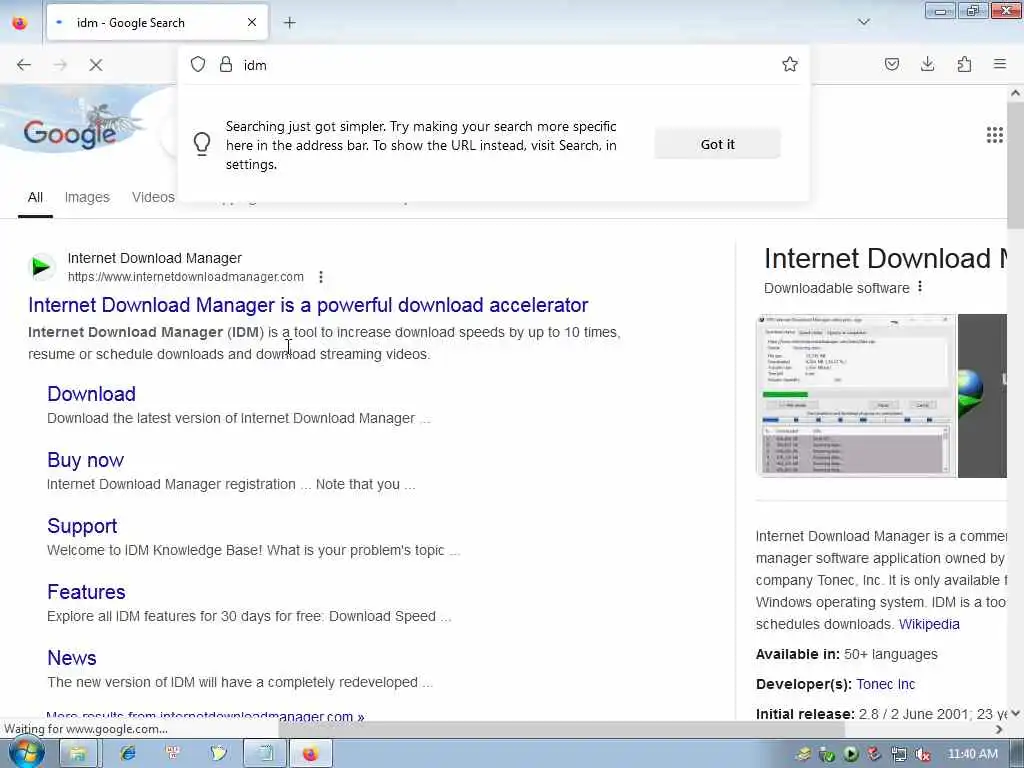Image resolution: width=1024 pixels, height=768 pixels.
Task: Click the idm address bar field
Action: point(493,65)
